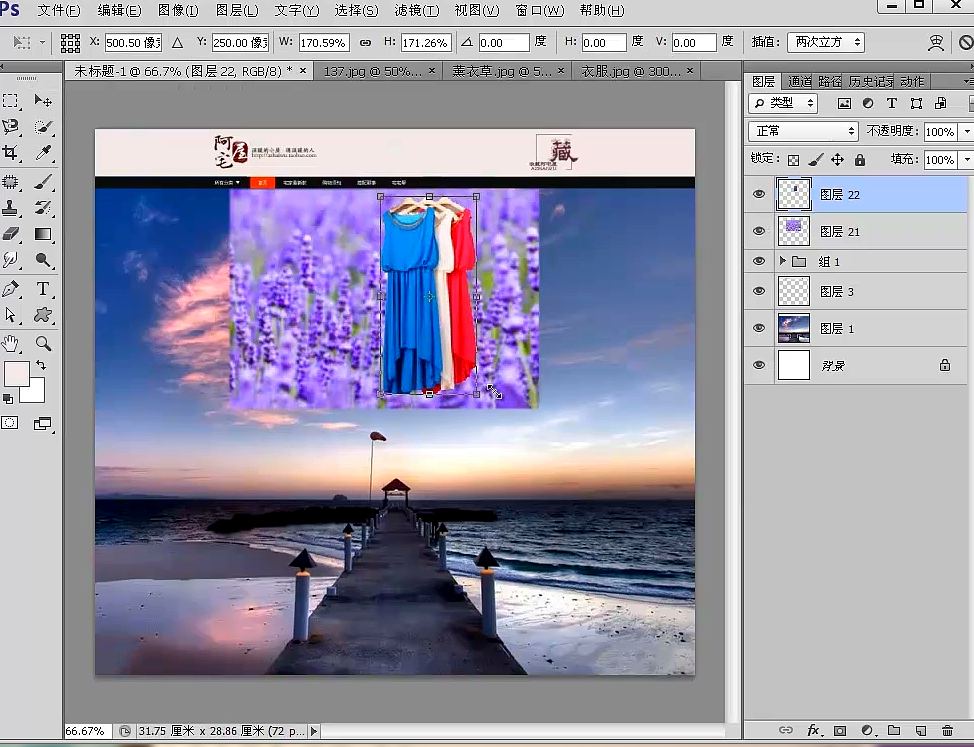
Task: Click the W width input field
Action: pos(322,43)
